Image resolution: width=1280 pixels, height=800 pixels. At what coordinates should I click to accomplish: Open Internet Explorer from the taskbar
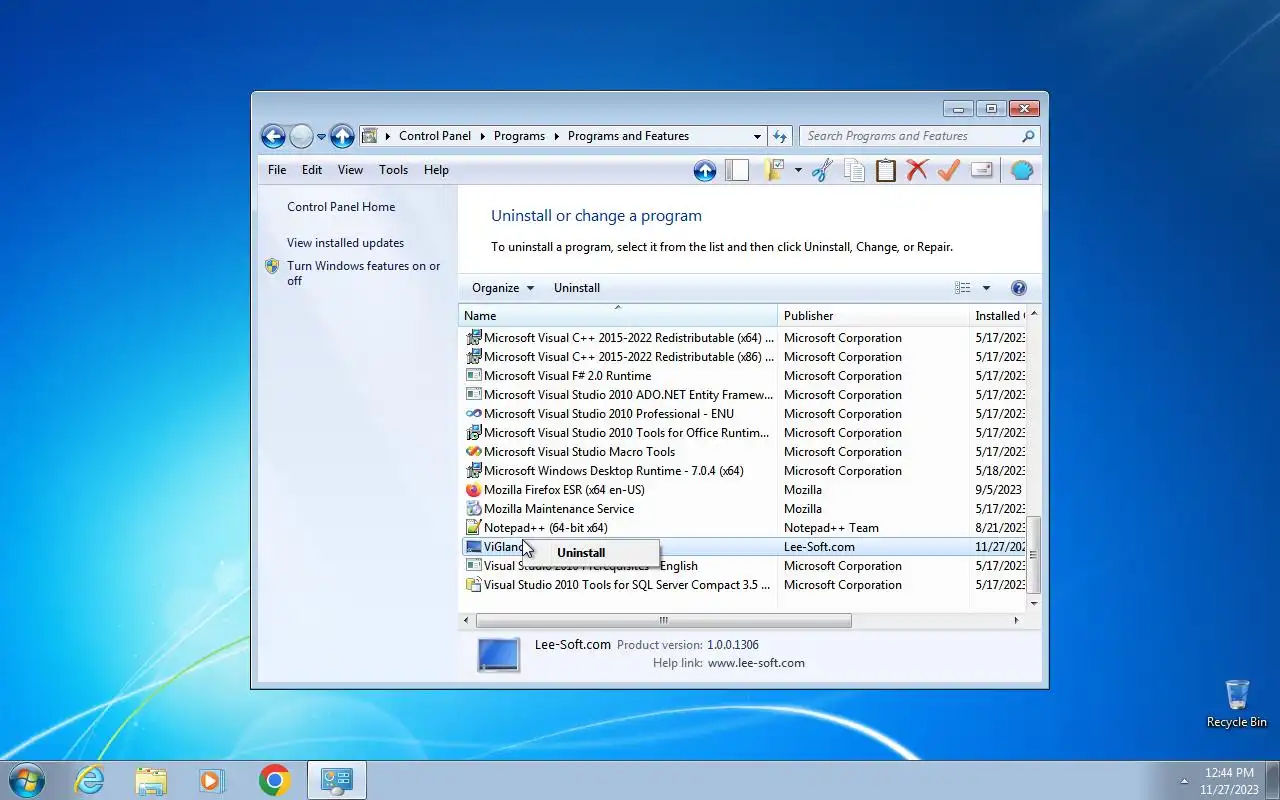pyautogui.click(x=90, y=780)
